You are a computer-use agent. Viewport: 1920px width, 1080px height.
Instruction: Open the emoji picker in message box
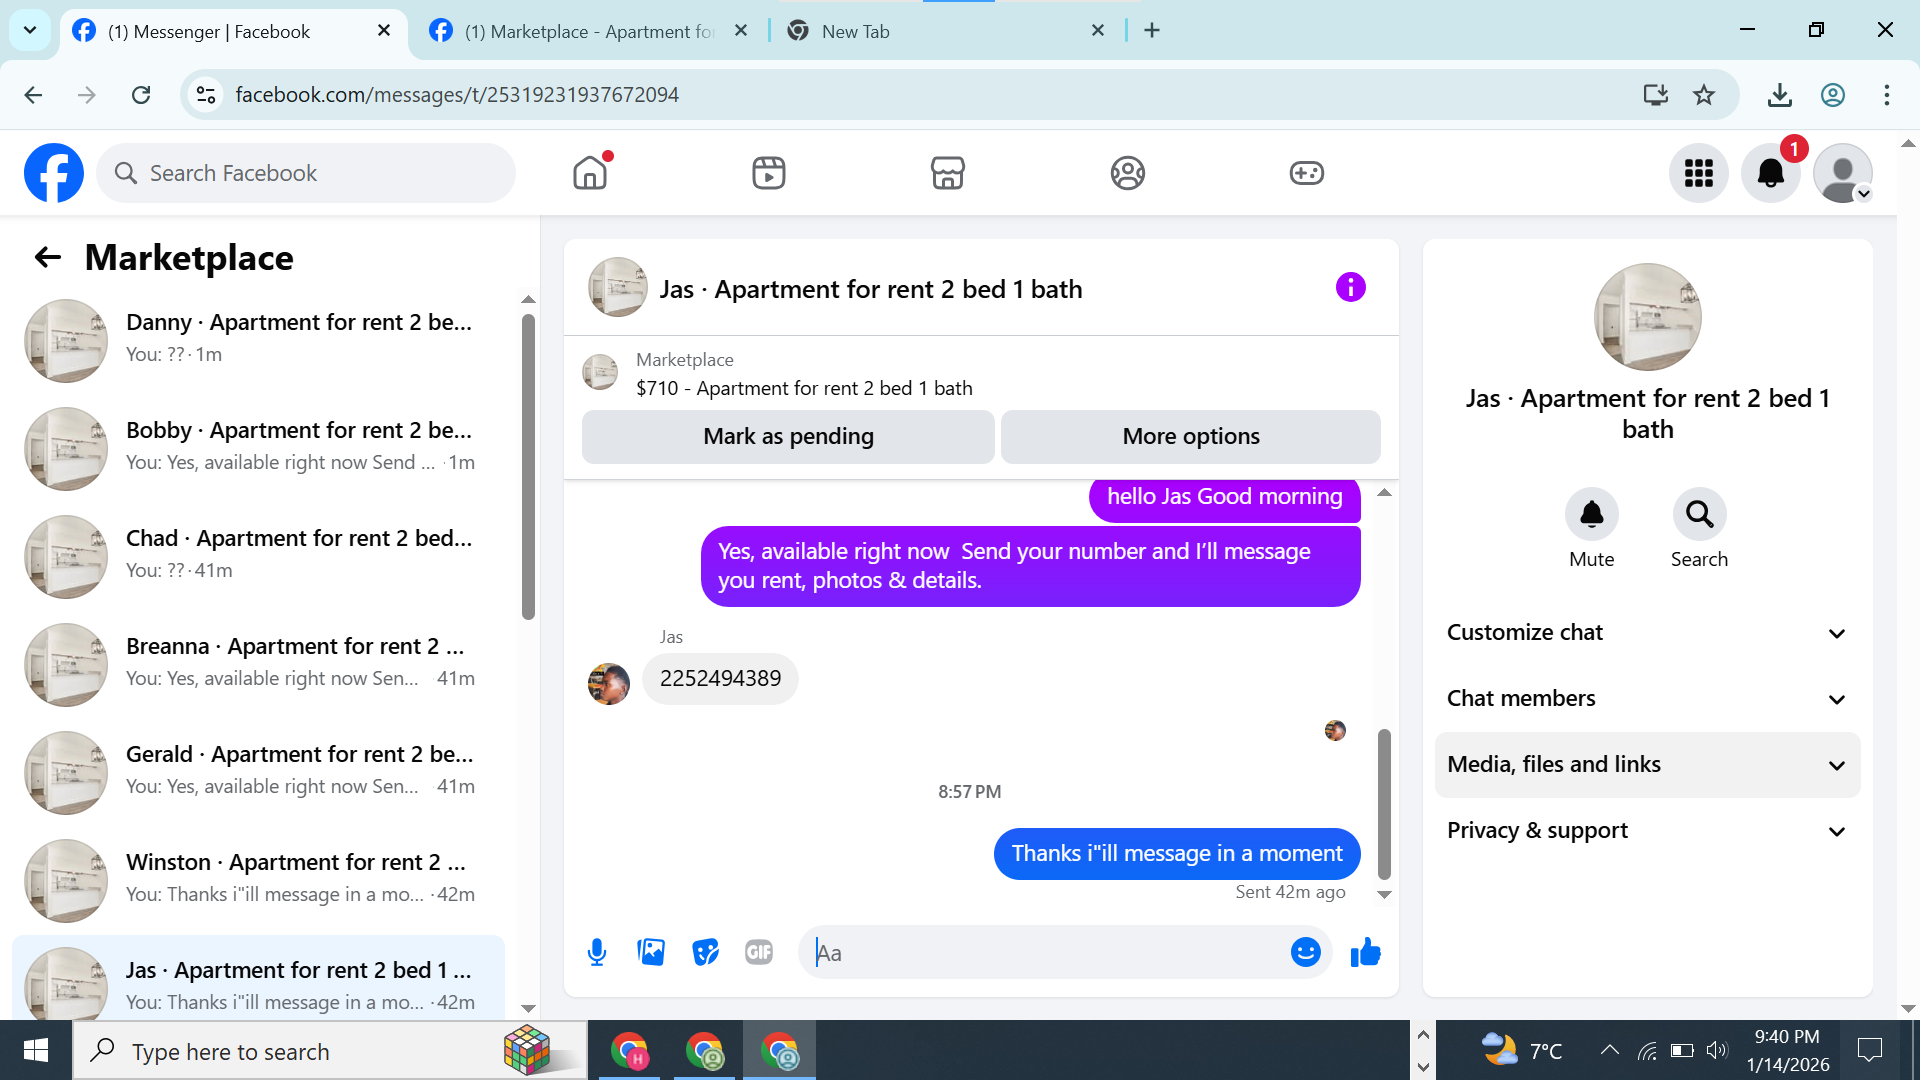click(x=1305, y=952)
